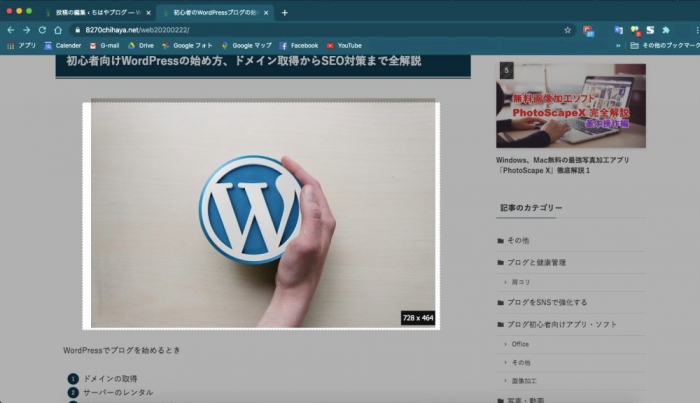Open the YouTube bookmark

pyautogui.click(x=344, y=46)
